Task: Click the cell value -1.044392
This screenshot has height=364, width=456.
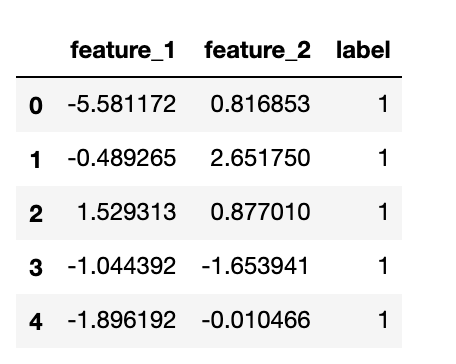Action: tap(122, 266)
